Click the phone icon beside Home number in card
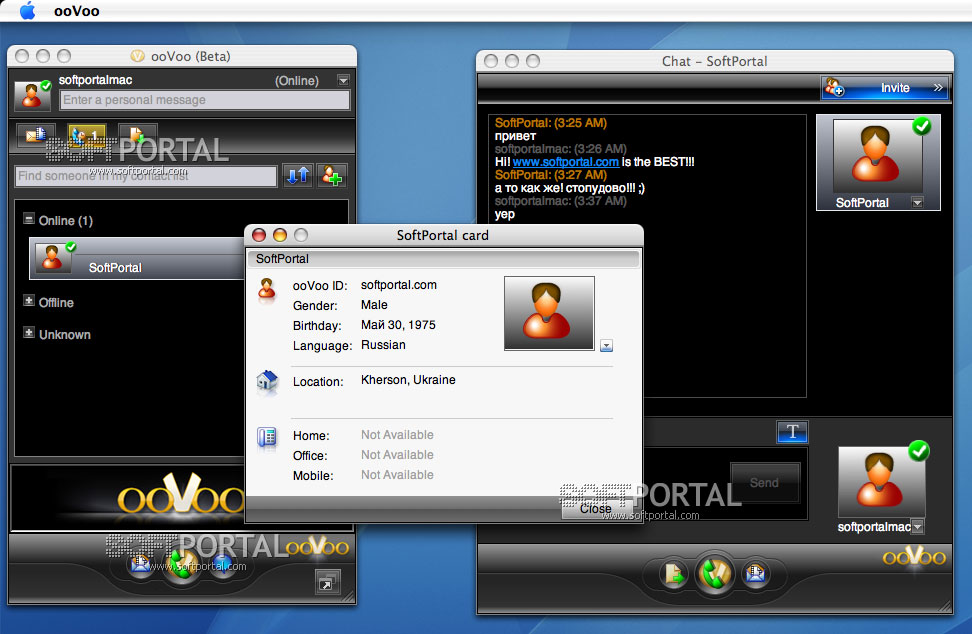 267,437
